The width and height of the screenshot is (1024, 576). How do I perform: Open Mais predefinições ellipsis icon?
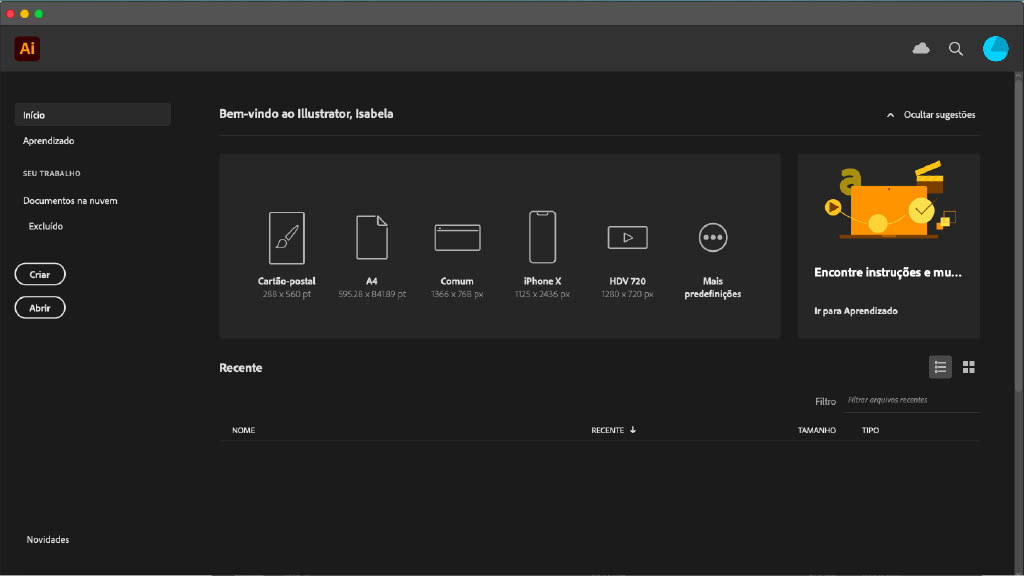712,238
